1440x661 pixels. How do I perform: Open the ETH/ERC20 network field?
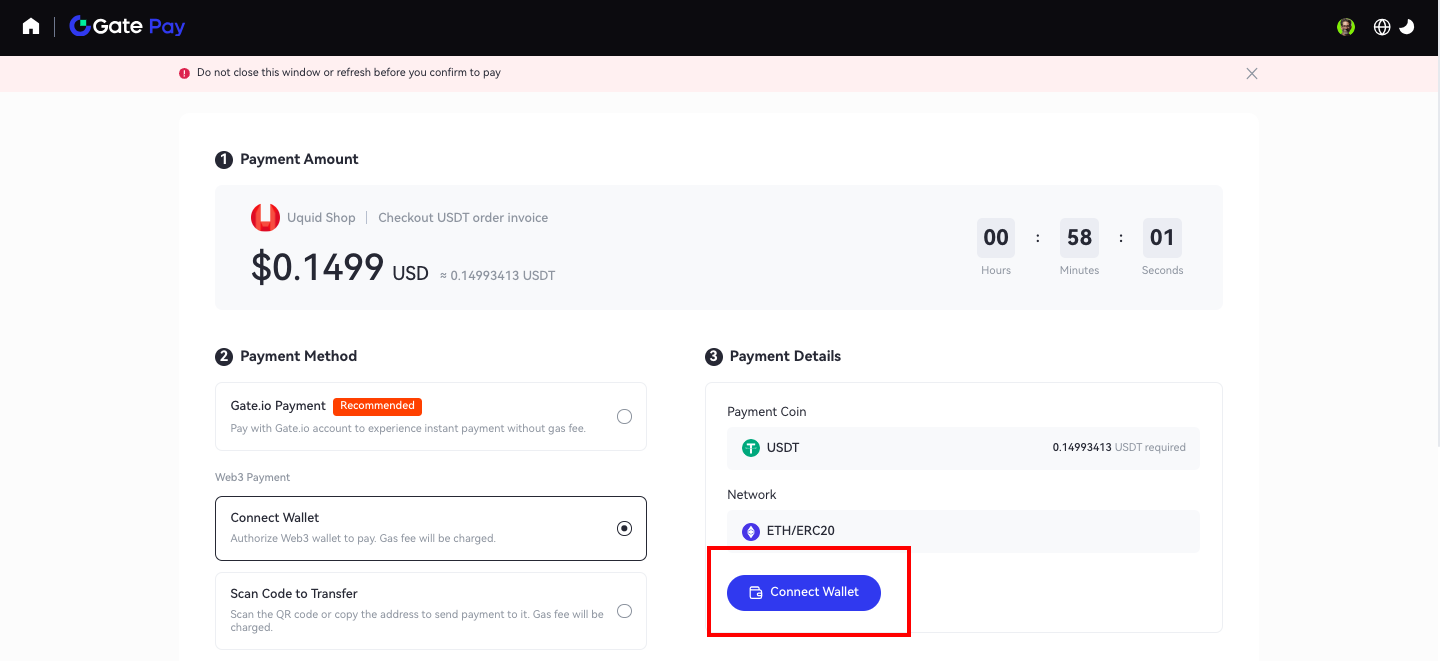point(963,531)
